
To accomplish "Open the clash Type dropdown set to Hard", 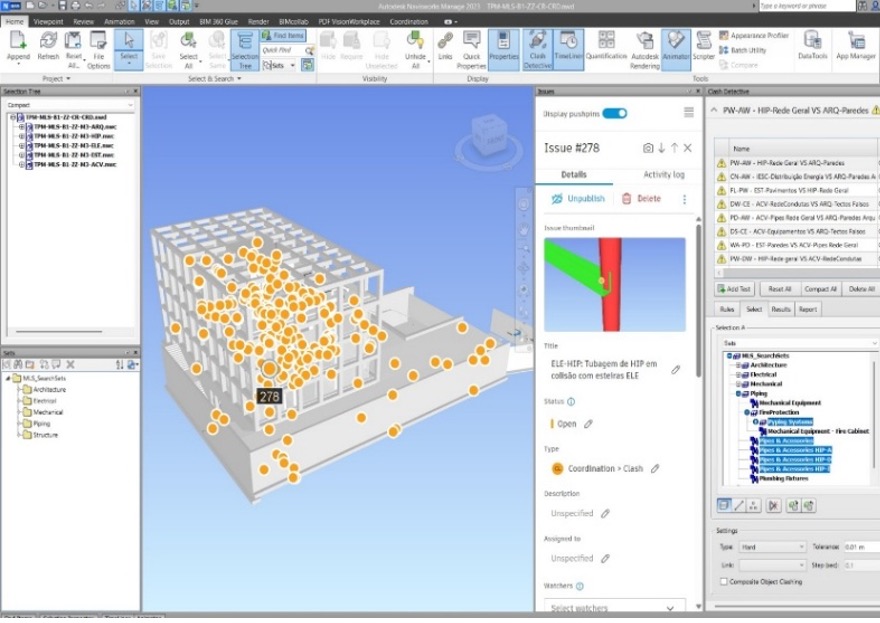I will (771, 547).
